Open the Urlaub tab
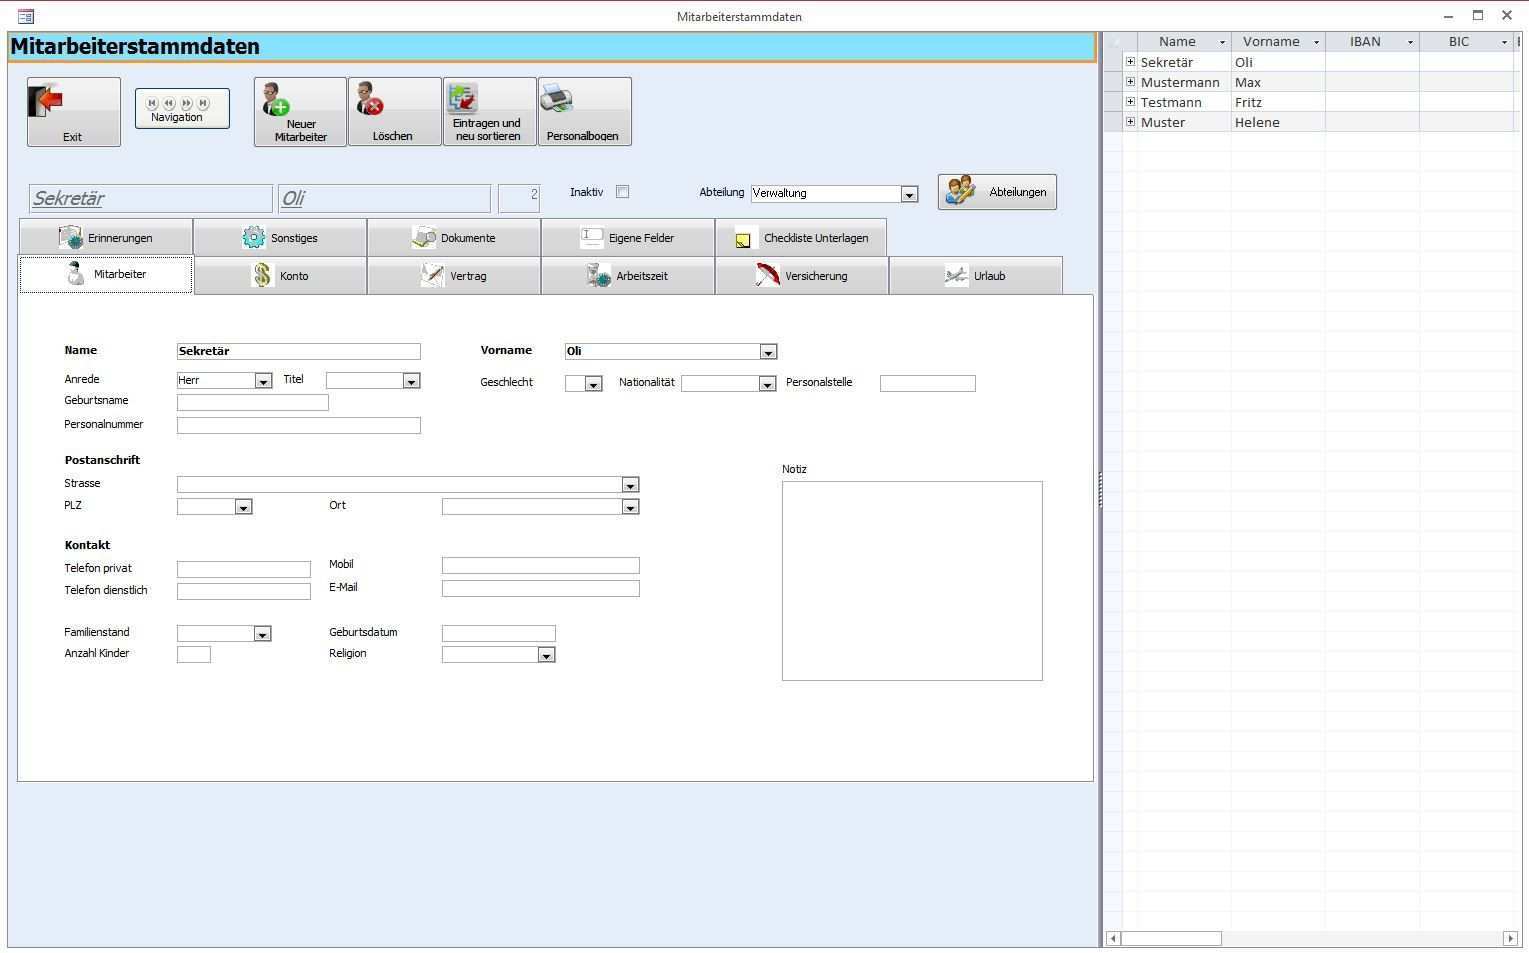 [975, 276]
